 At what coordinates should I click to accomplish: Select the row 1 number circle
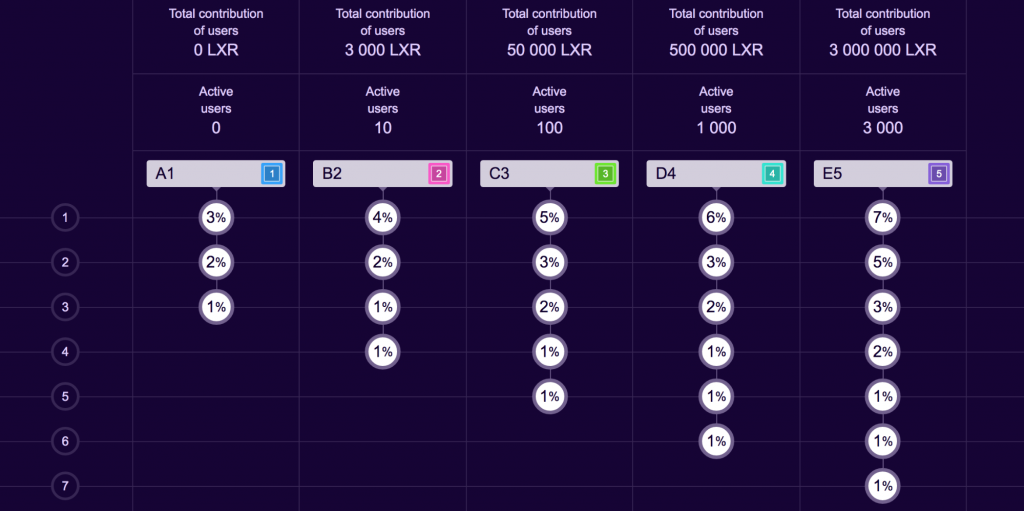coord(65,217)
